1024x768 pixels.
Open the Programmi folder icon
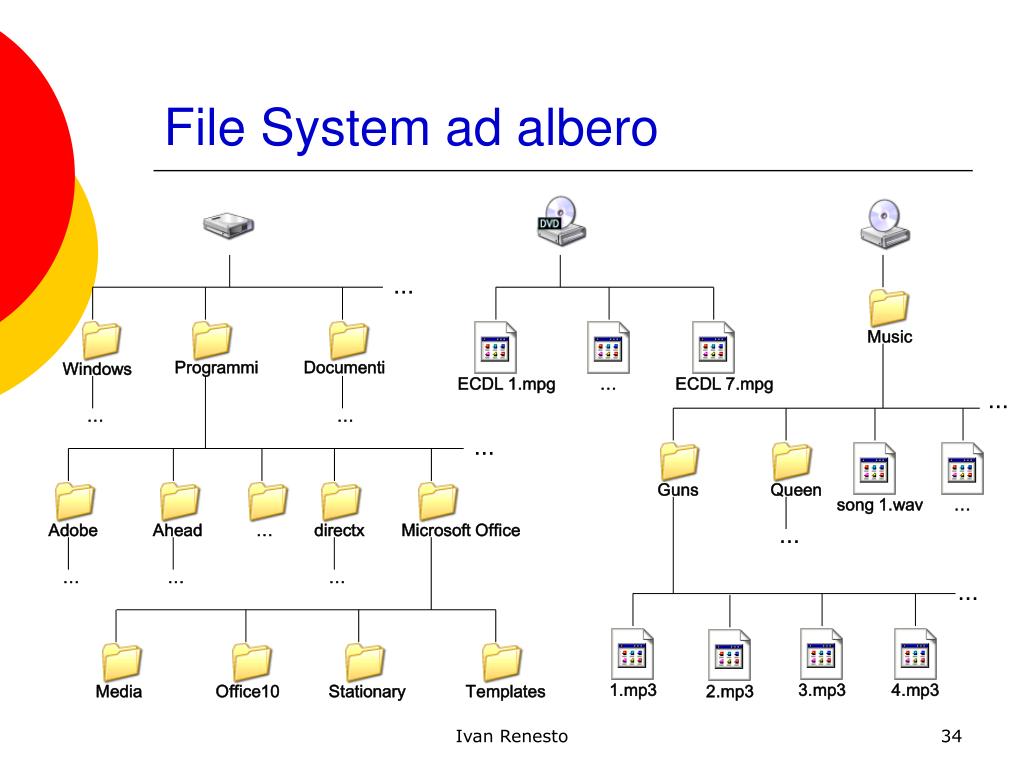(x=212, y=340)
